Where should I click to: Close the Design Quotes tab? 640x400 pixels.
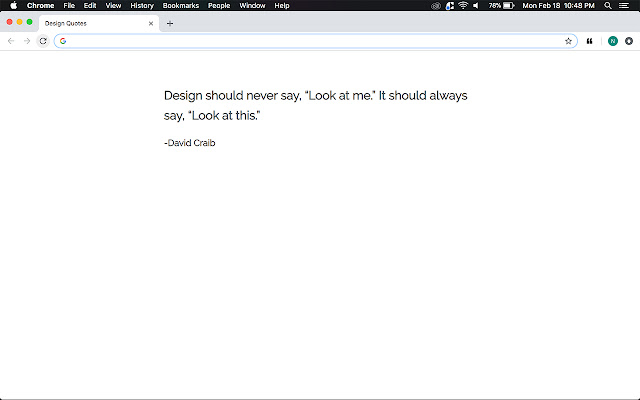(151, 23)
